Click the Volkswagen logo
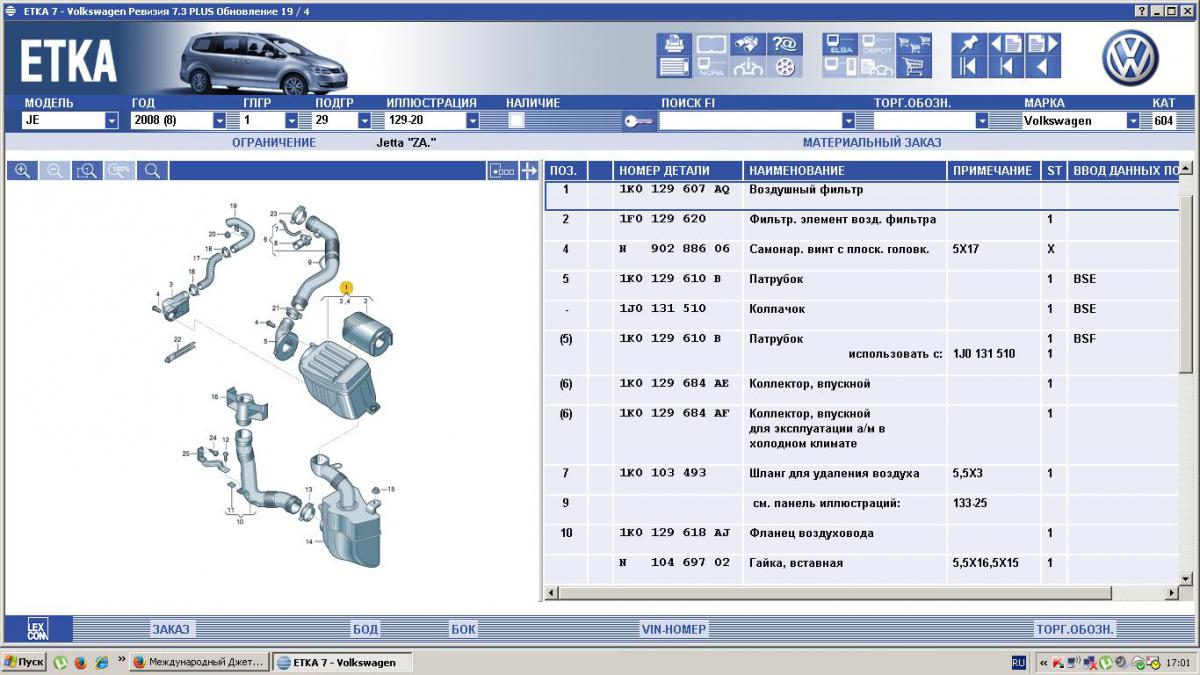Screen dimensions: 1200x675 coord(1130,58)
